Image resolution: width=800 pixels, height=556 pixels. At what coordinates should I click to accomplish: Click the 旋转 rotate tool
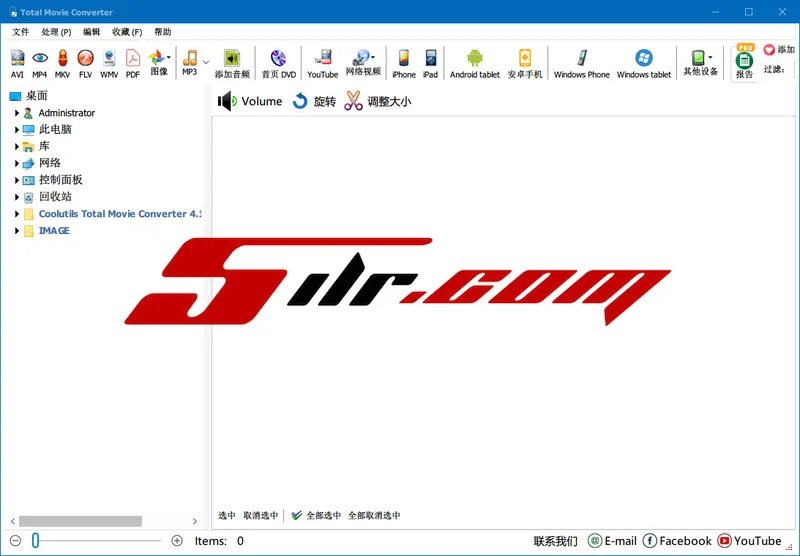[x=314, y=101]
